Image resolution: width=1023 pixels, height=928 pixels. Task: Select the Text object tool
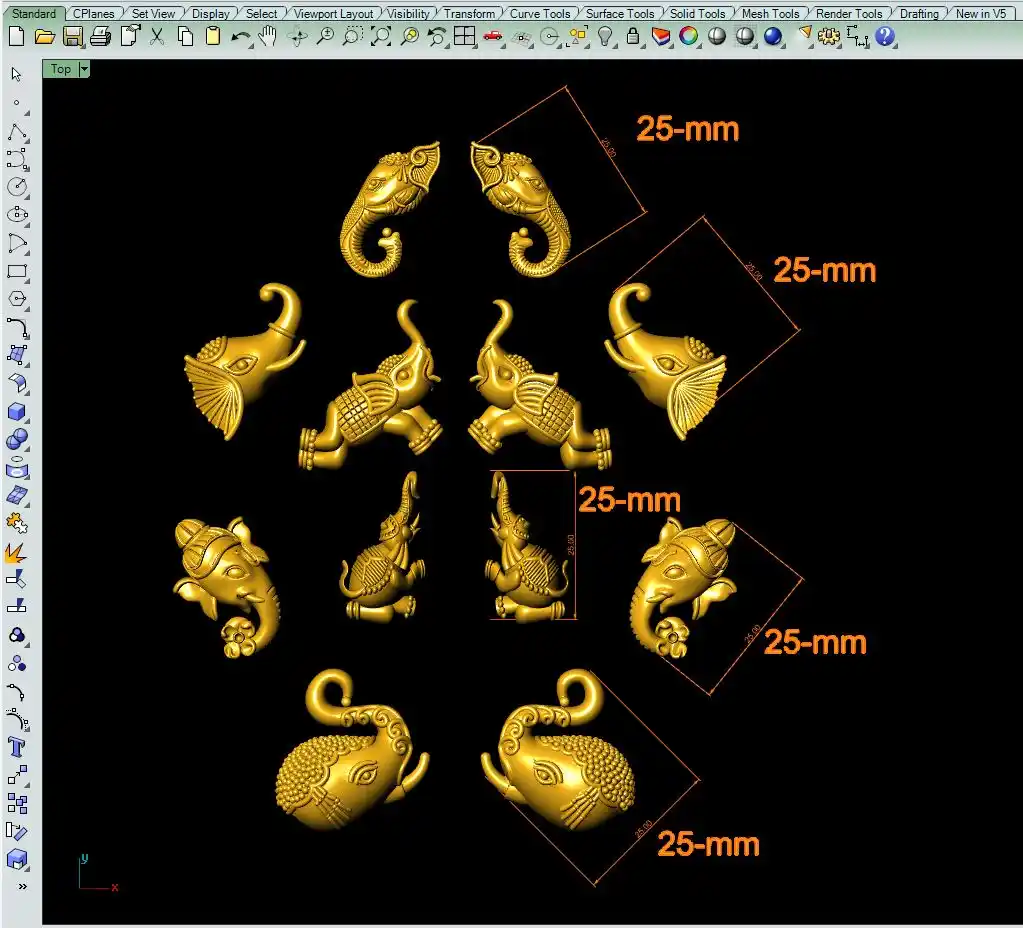tap(17, 746)
